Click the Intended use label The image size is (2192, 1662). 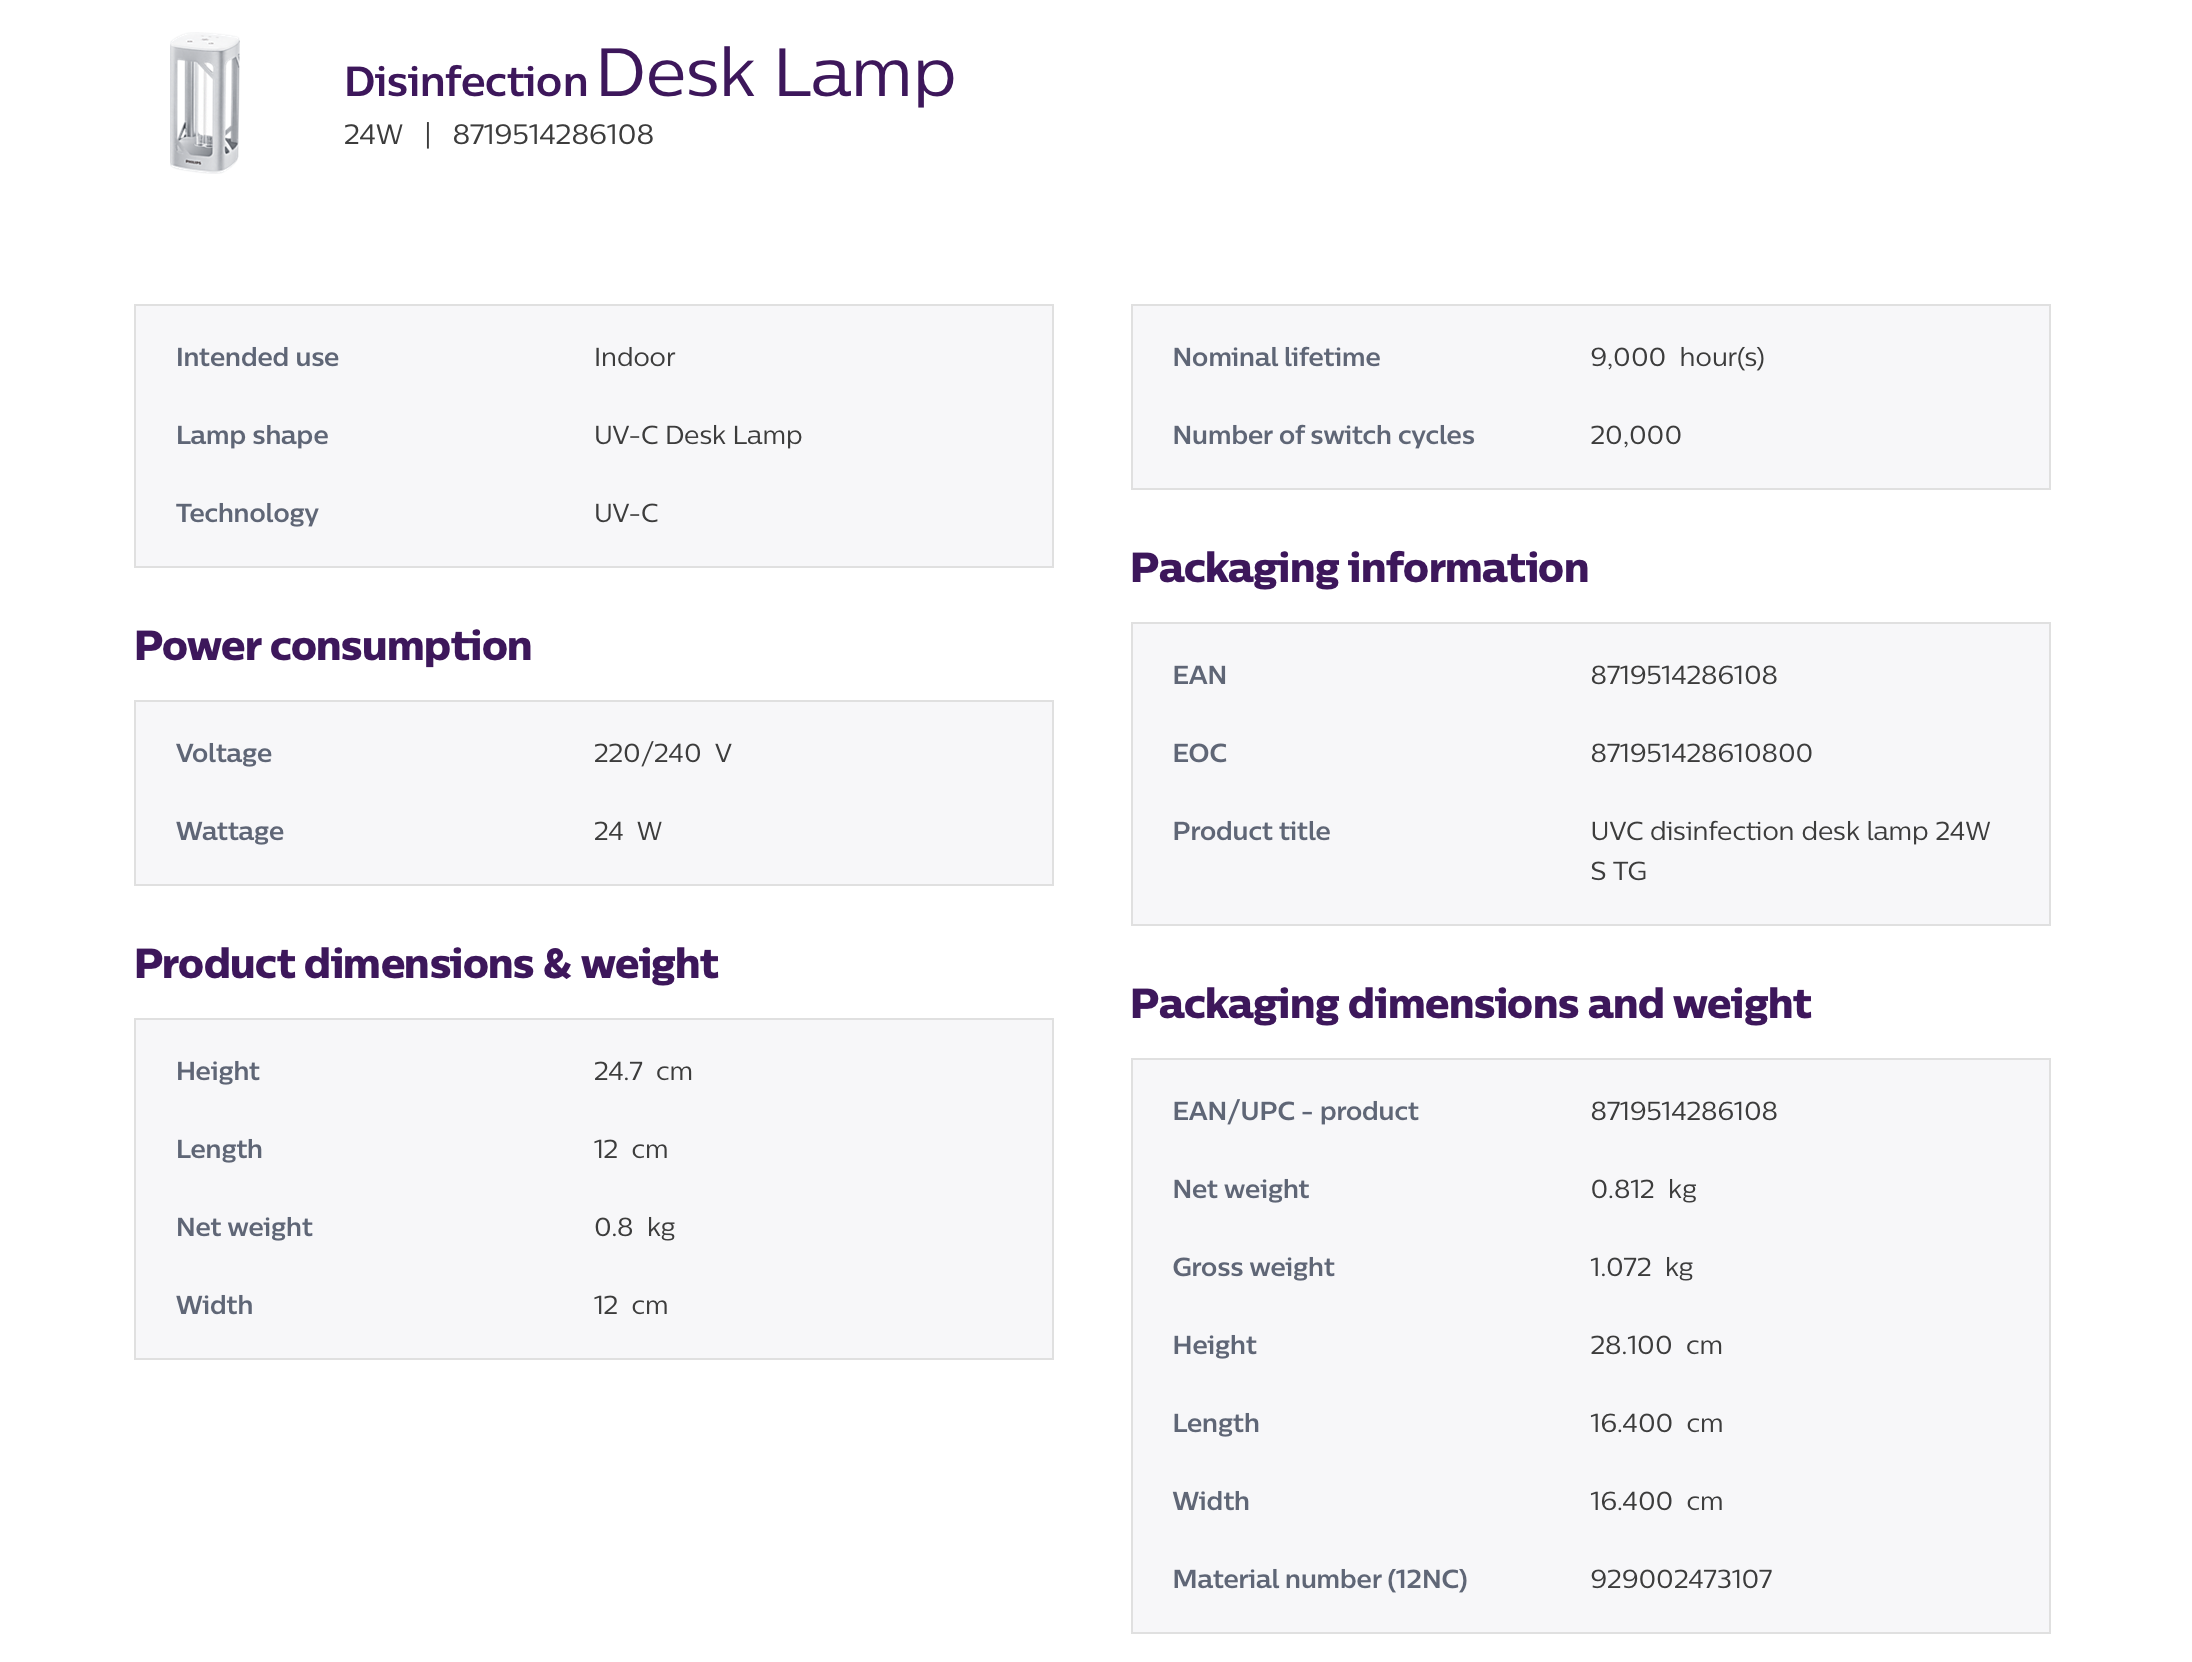click(x=257, y=357)
